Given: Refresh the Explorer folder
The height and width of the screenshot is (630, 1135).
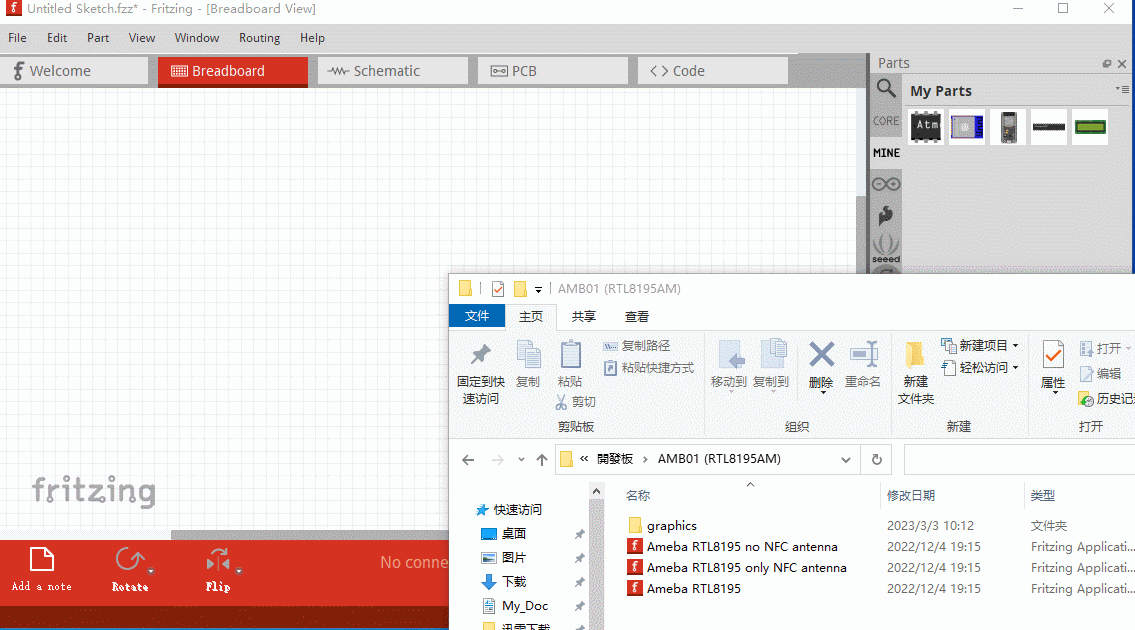Looking at the screenshot, I should [x=877, y=460].
